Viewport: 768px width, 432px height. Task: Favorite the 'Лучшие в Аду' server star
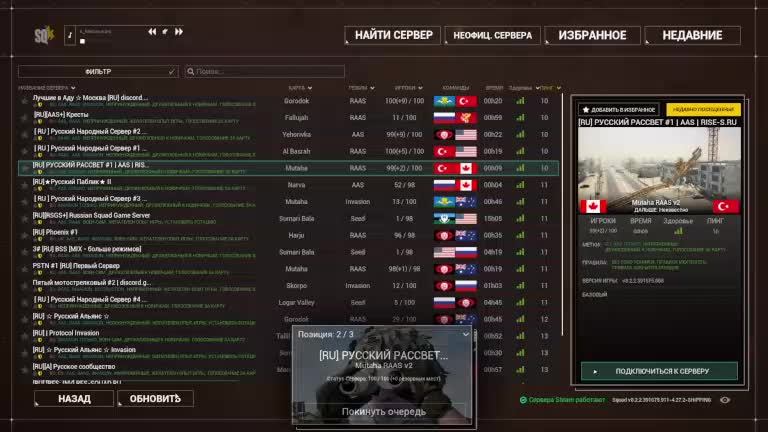(24, 101)
